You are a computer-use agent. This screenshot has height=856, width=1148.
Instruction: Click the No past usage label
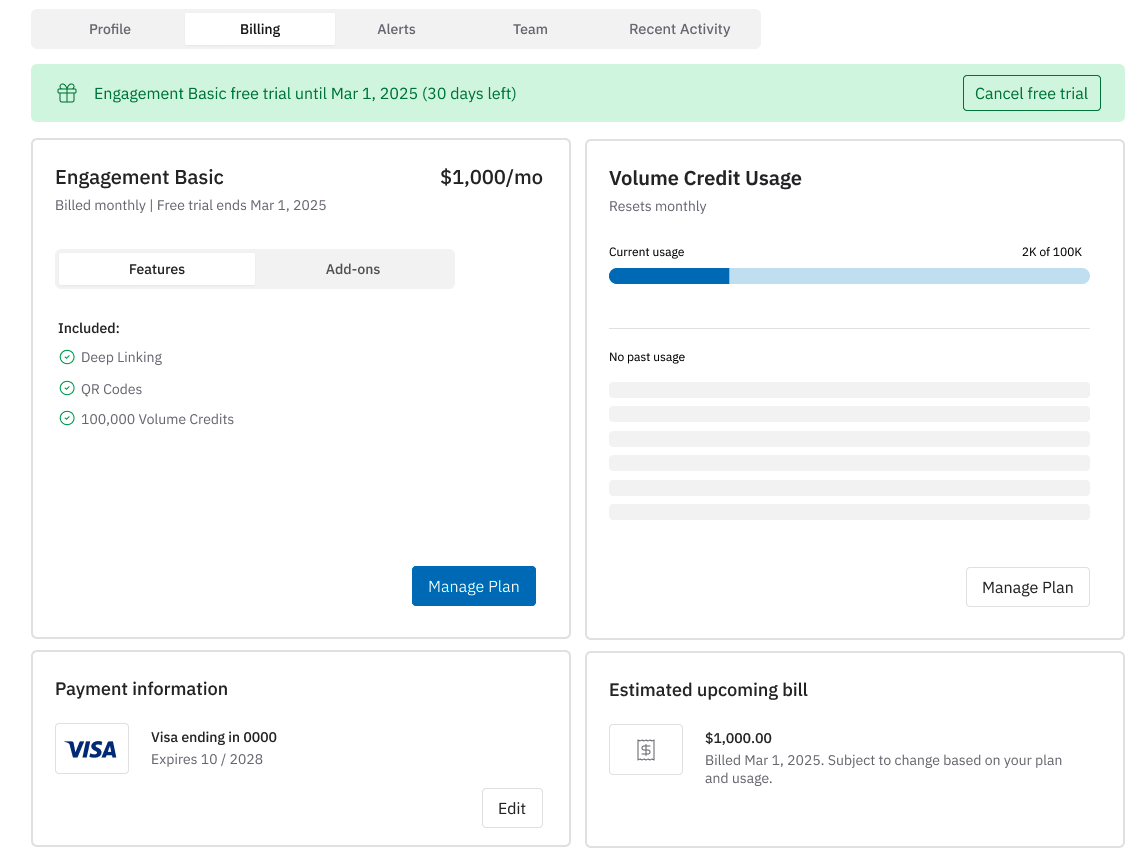point(646,357)
